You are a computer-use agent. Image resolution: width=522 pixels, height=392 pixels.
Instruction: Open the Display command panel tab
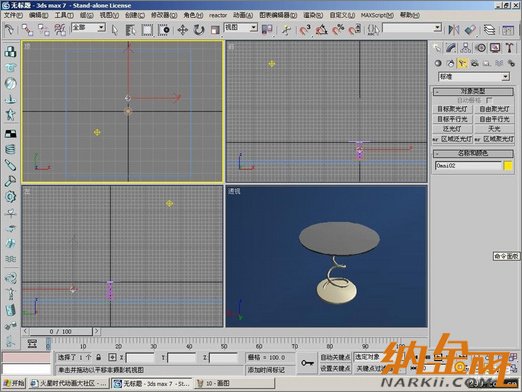coord(495,48)
